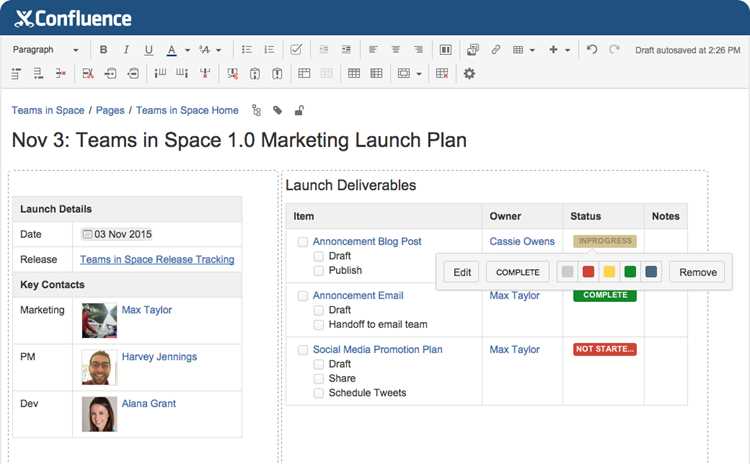Apply the text color (A)
The image size is (750, 464).
171,50
